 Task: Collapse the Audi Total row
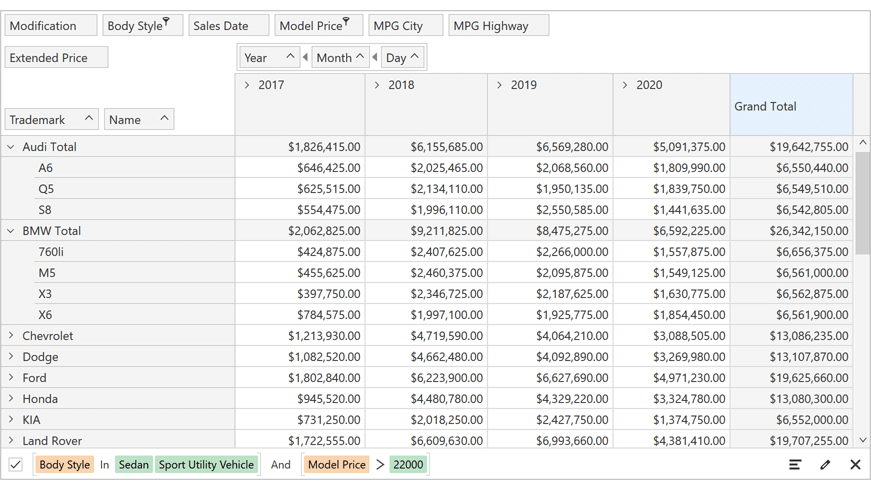(x=11, y=147)
